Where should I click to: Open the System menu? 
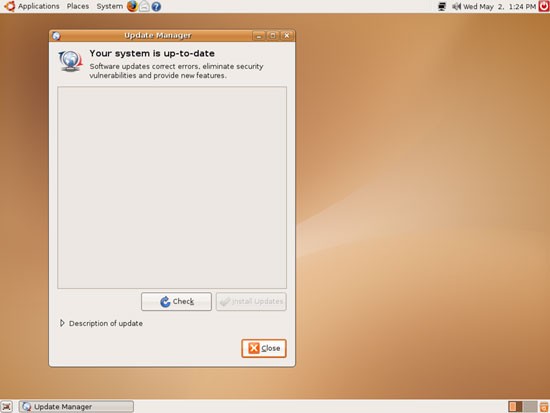(x=109, y=6)
